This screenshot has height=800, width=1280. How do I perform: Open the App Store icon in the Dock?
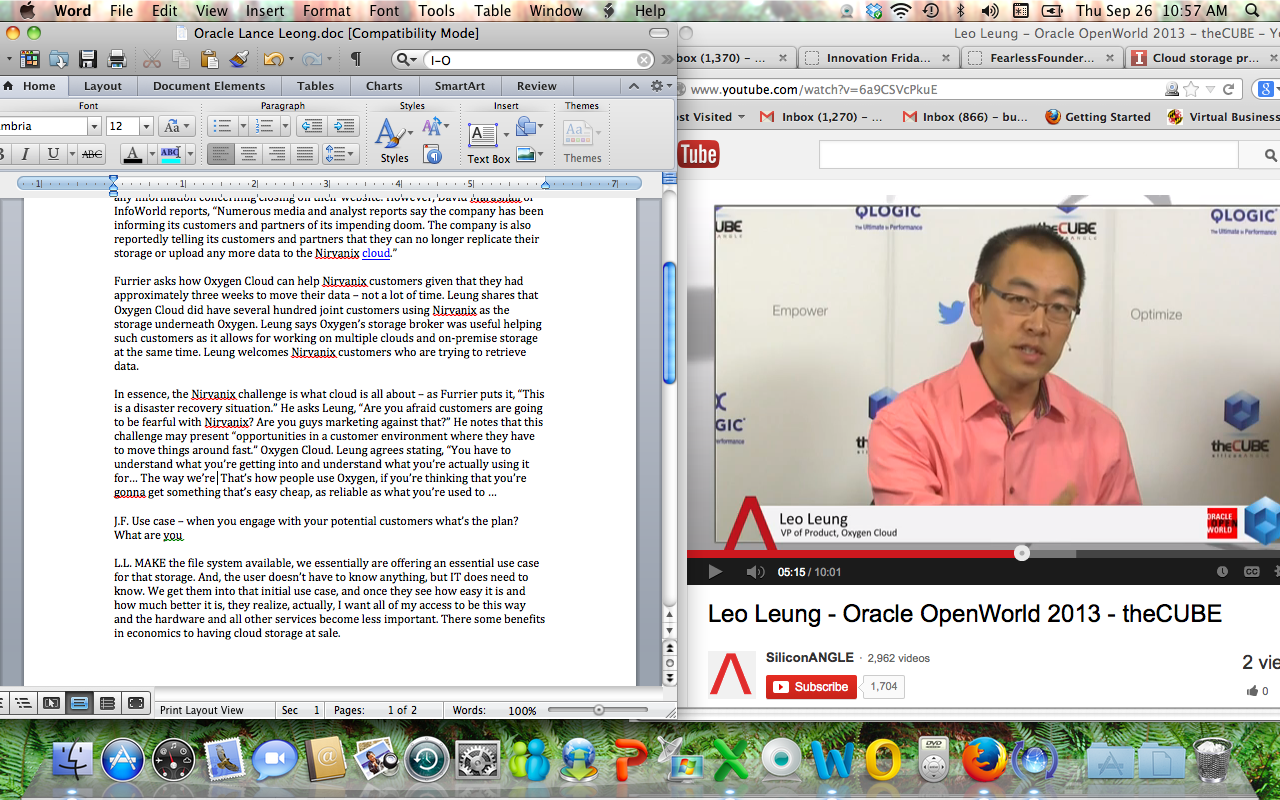122,759
